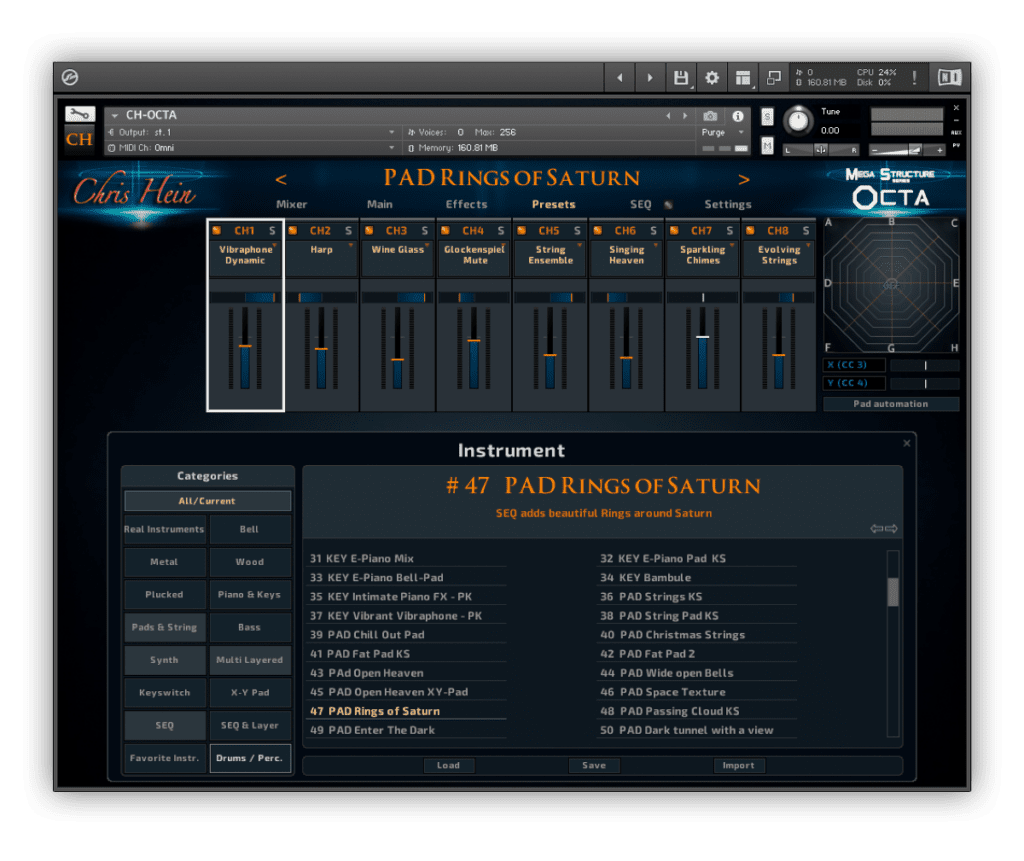Click the small previous arrow in CH-OCTA header
This screenshot has height=861, width=1024.
668,116
